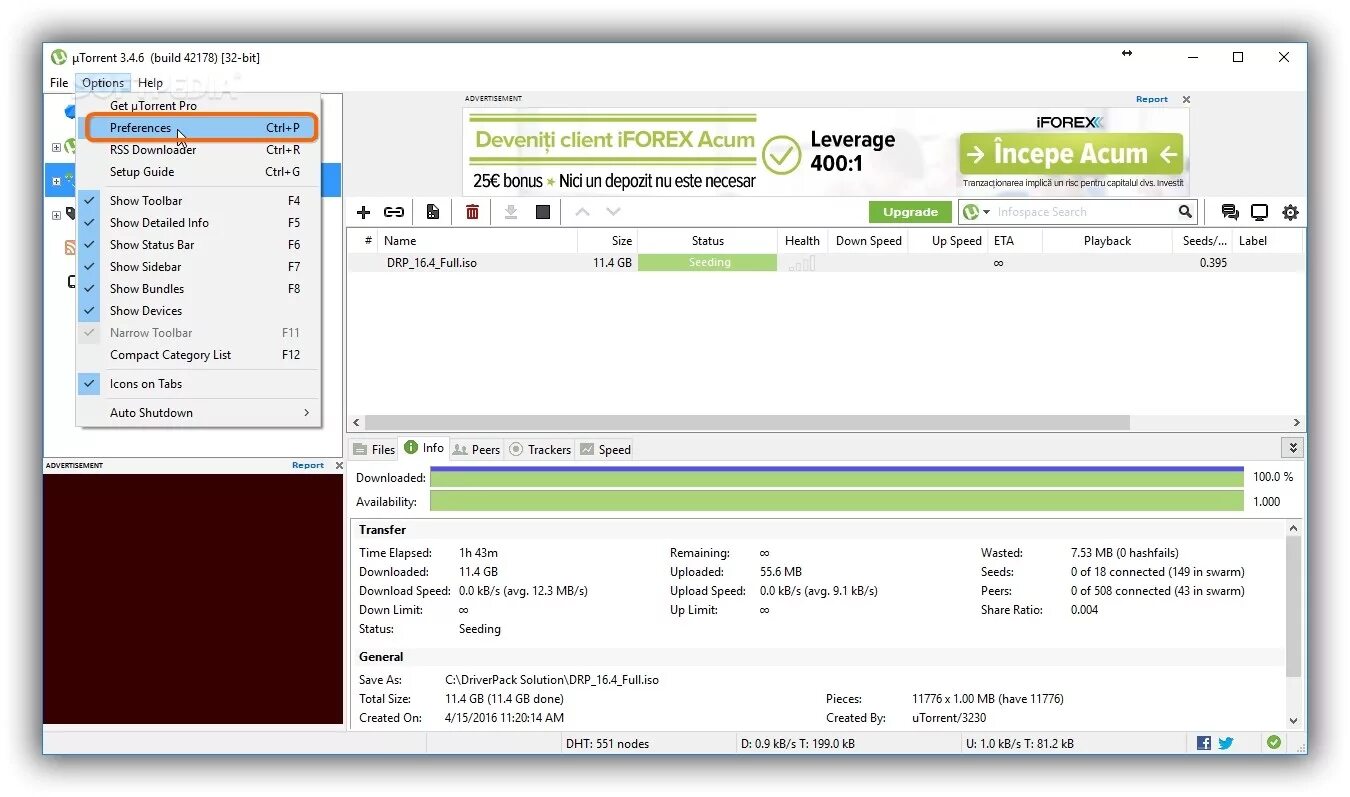The image size is (1350, 797).
Task: Toggle Show Sidebar option
Action: point(198,267)
